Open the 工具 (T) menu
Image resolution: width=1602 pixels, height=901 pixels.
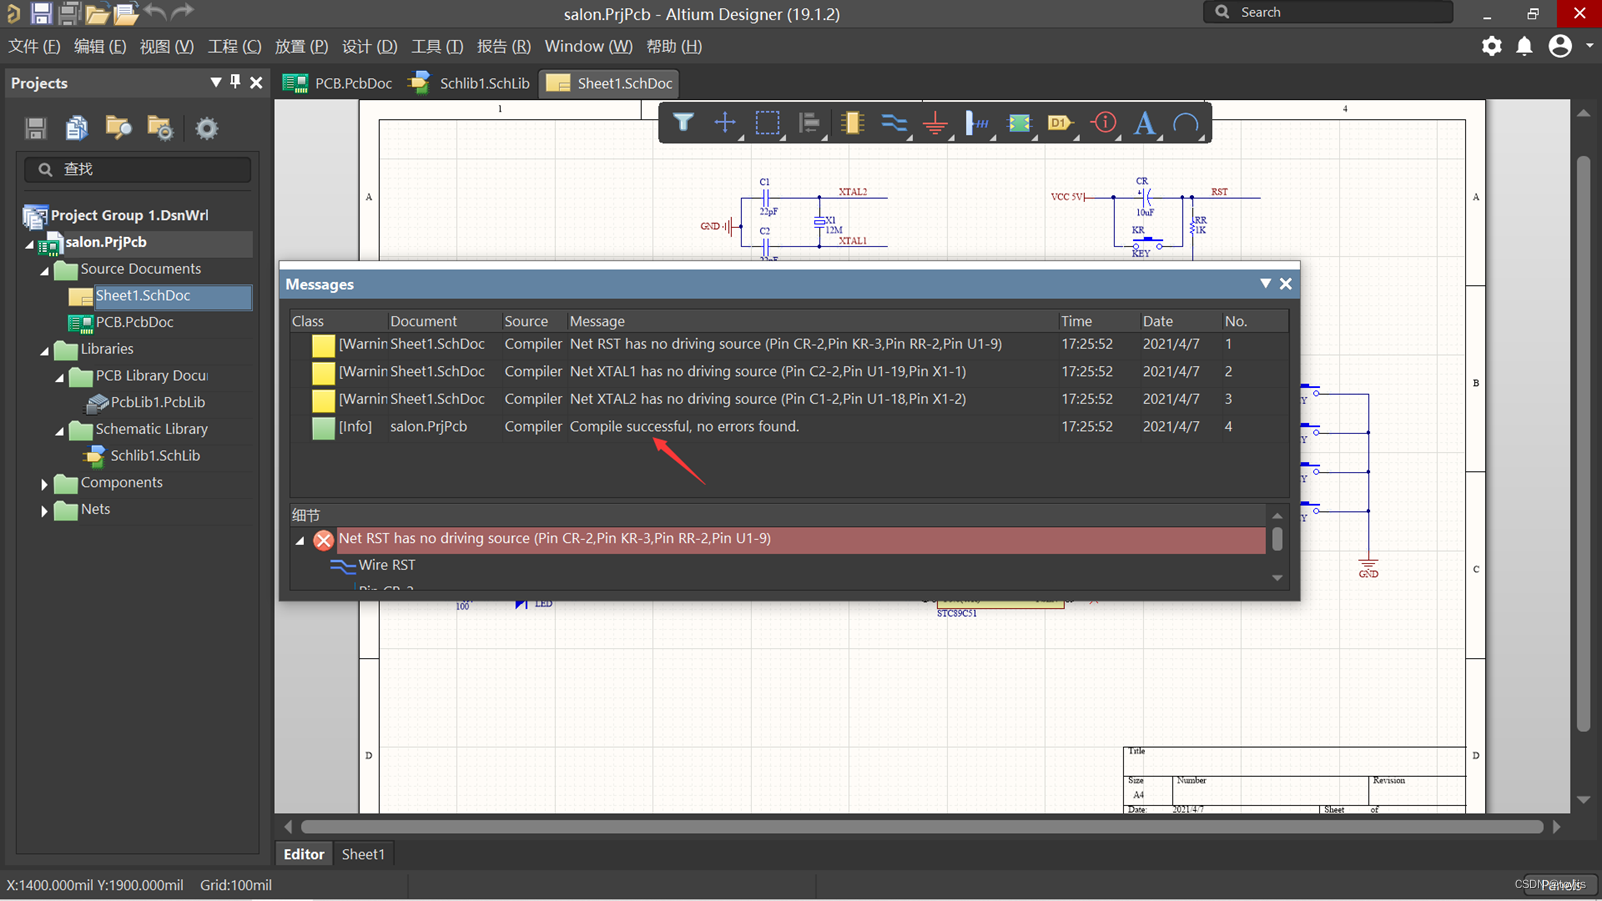(x=437, y=46)
